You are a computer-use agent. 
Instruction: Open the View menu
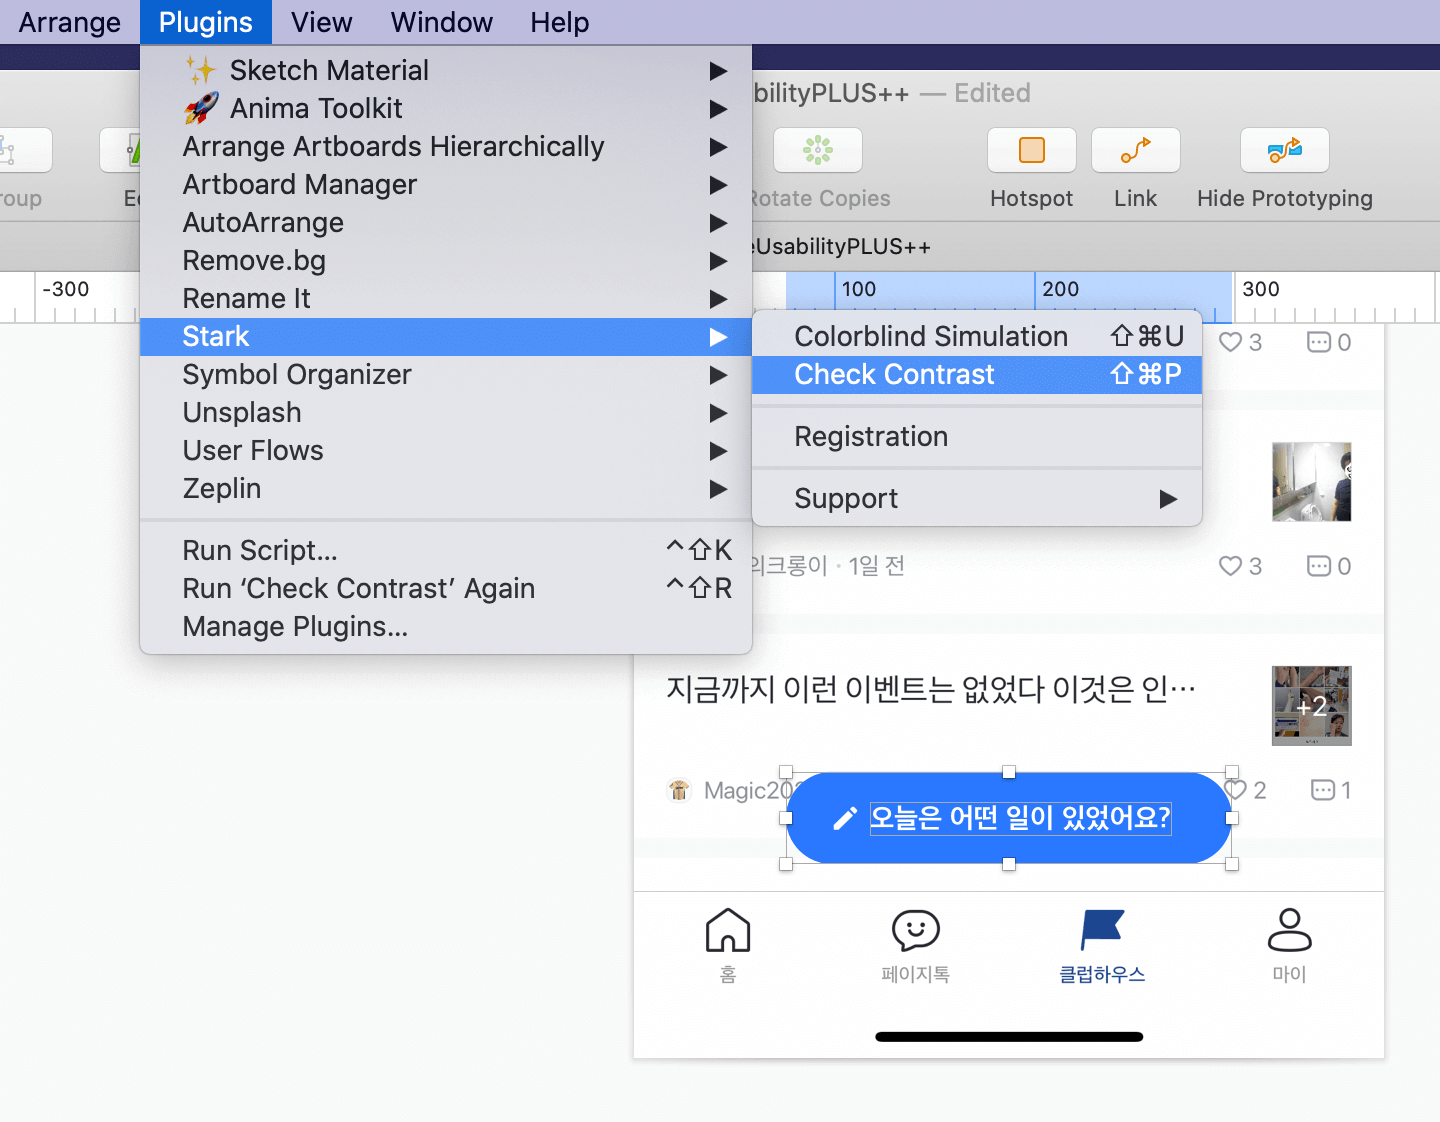click(x=321, y=22)
